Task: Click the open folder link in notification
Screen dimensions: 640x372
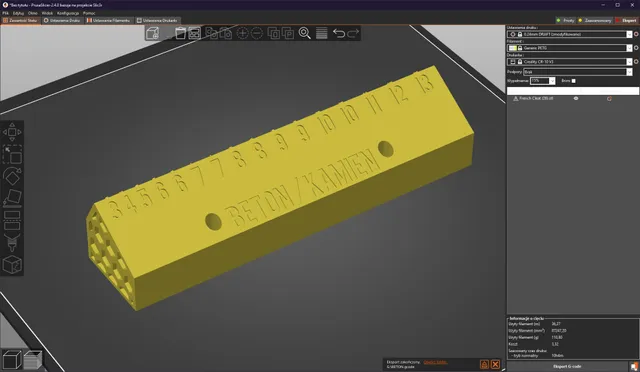Action: (x=435, y=362)
